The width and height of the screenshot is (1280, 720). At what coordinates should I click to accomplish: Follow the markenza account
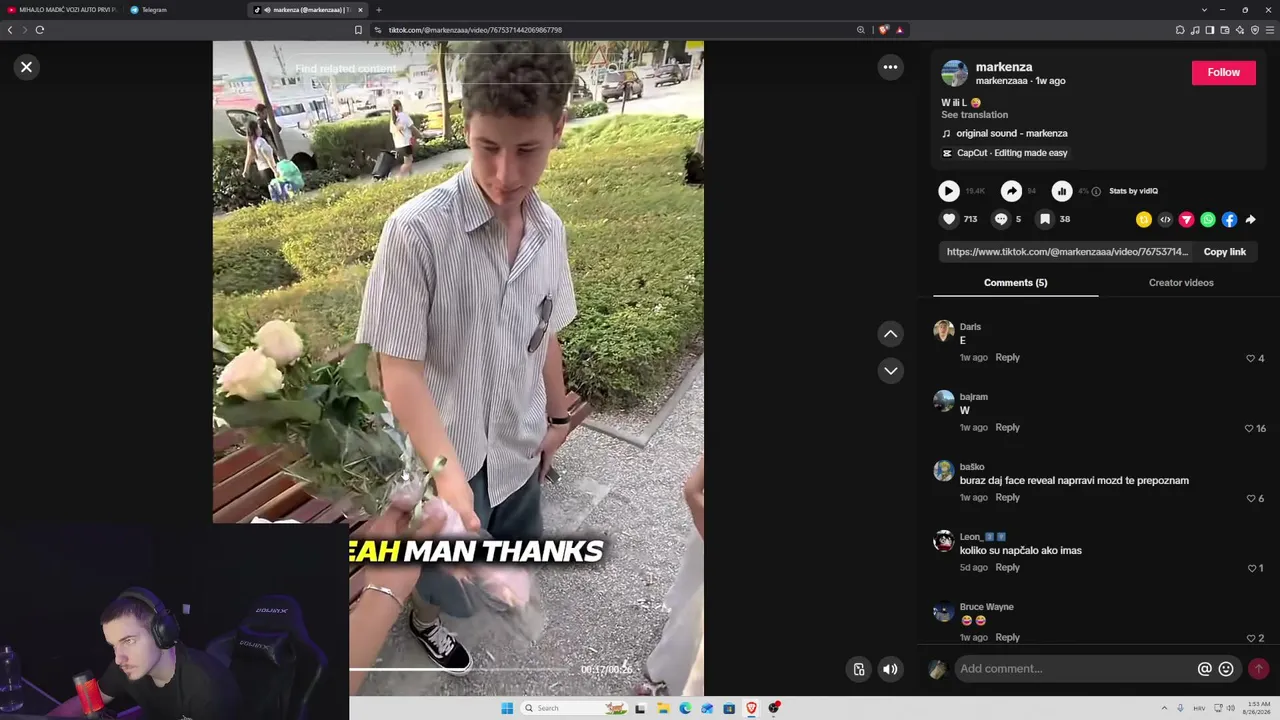pos(1223,72)
